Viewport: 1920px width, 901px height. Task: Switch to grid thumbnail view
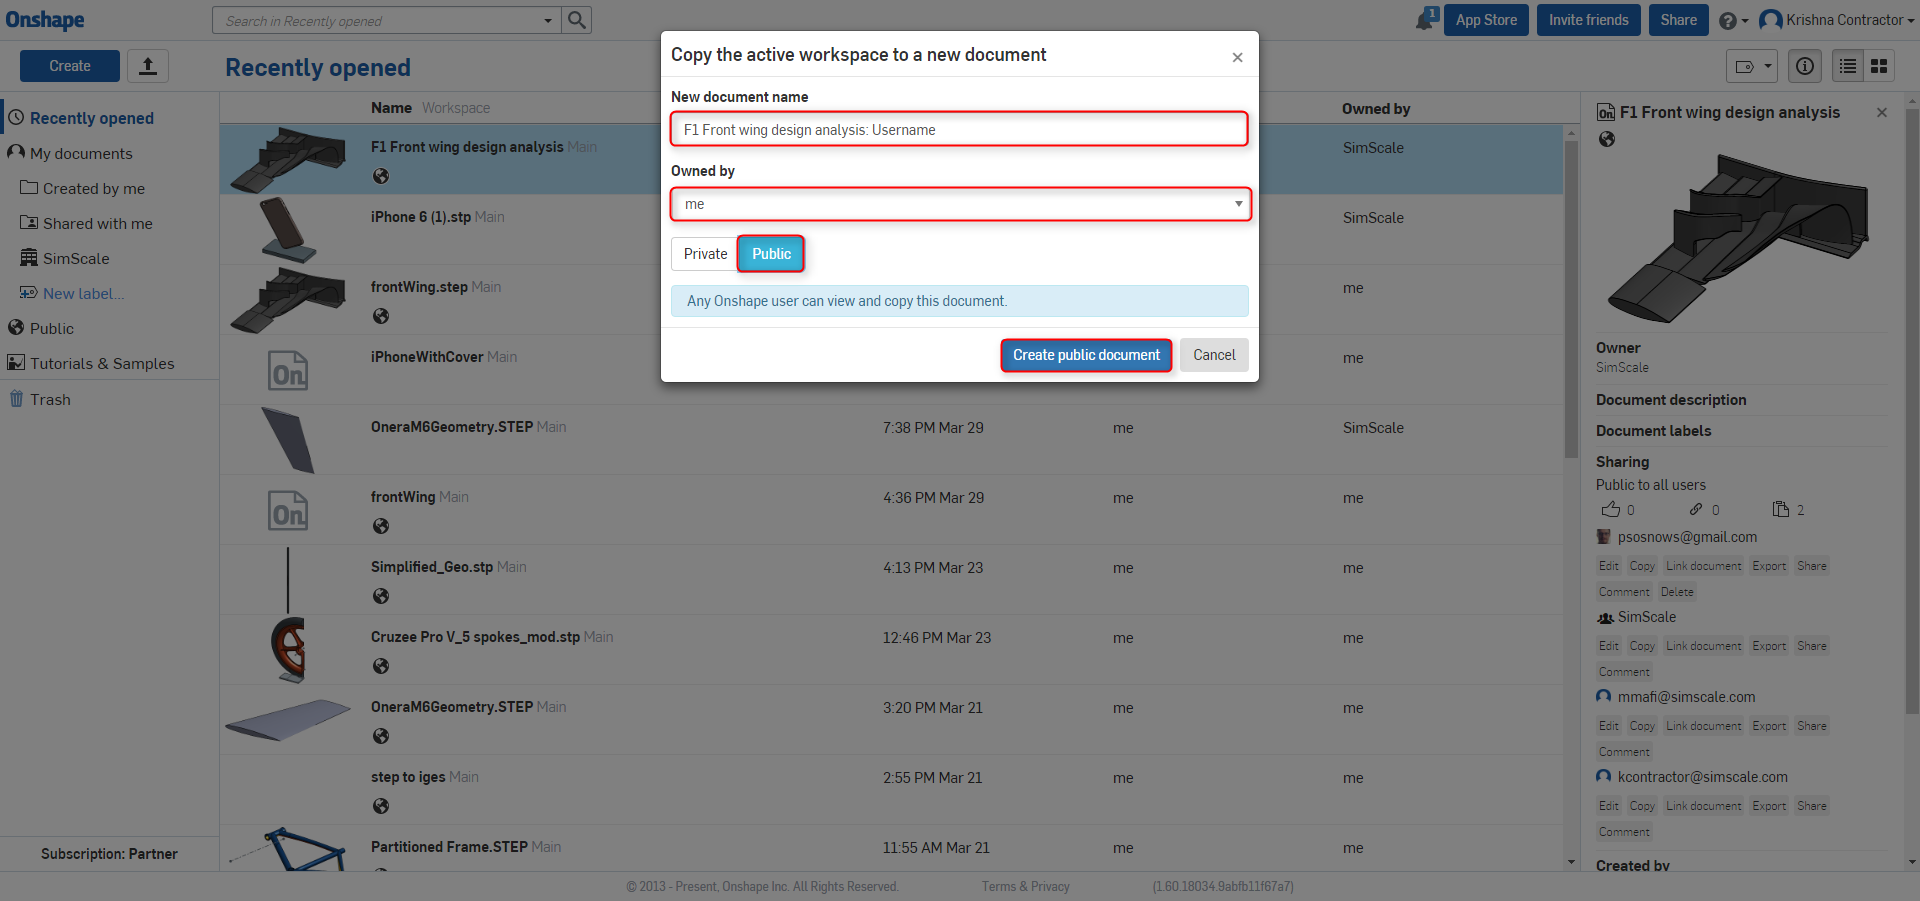1880,66
